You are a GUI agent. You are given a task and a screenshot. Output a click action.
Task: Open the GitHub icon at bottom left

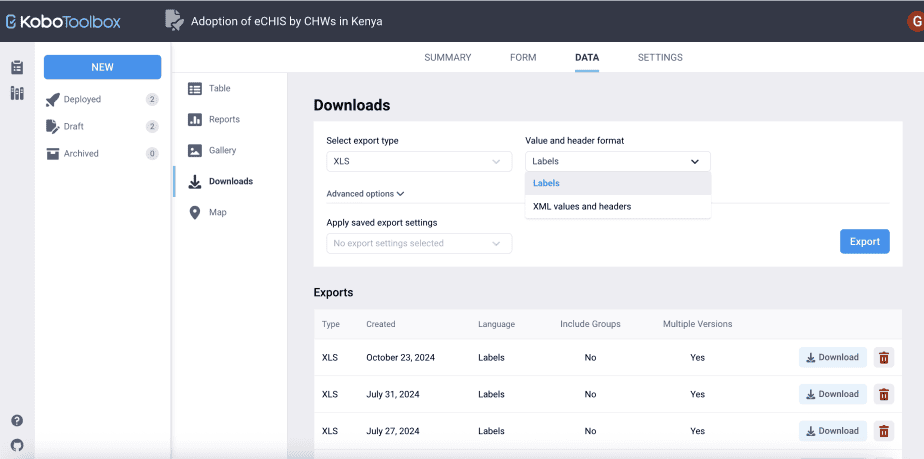point(17,445)
